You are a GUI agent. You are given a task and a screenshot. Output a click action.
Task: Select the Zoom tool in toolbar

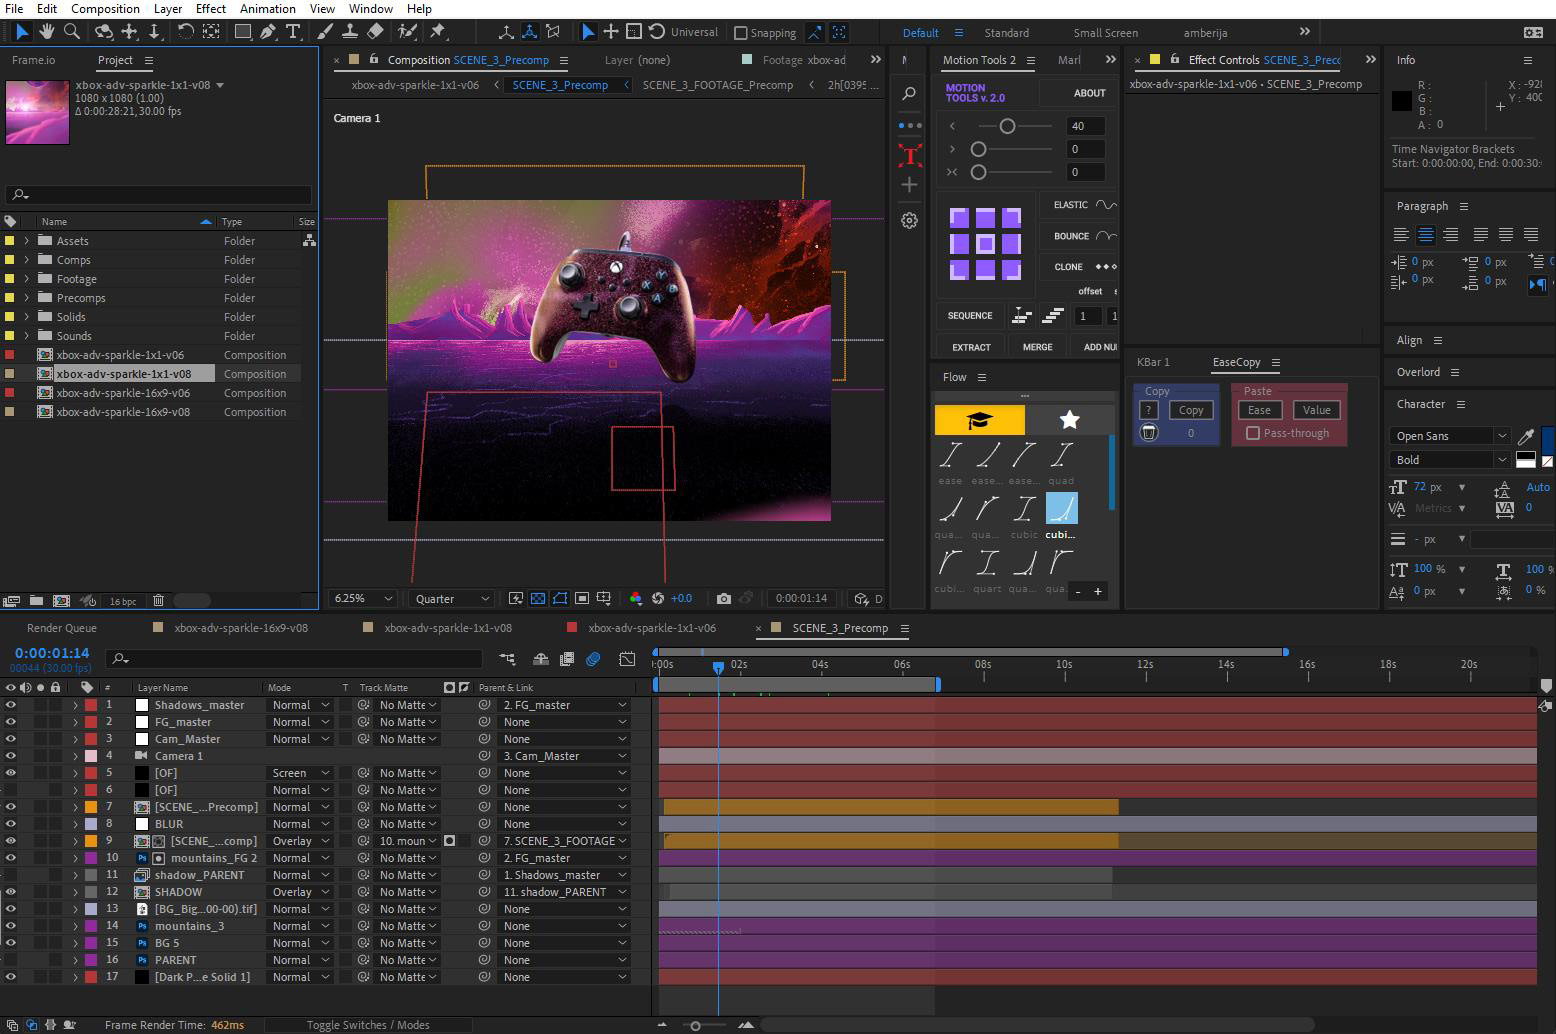(x=72, y=32)
